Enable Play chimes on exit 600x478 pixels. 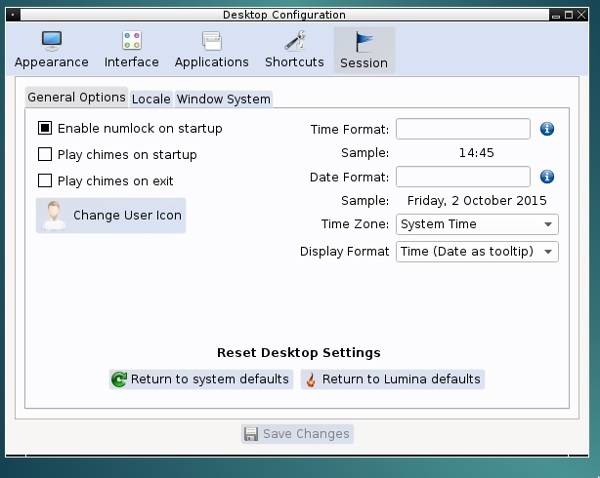tap(45, 181)
